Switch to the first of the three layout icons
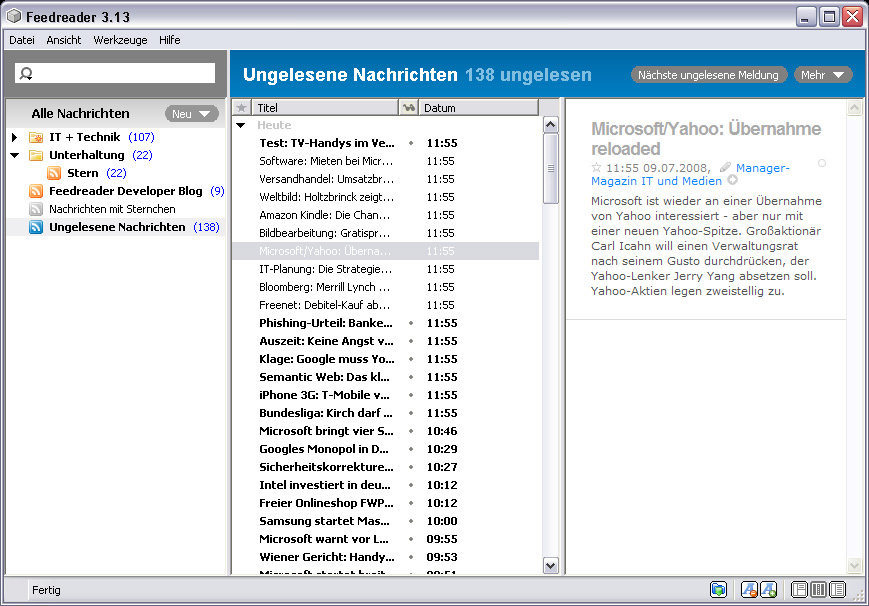Image resolution: width=869 pixels, height=606 pixels. (x=799, y=589)
